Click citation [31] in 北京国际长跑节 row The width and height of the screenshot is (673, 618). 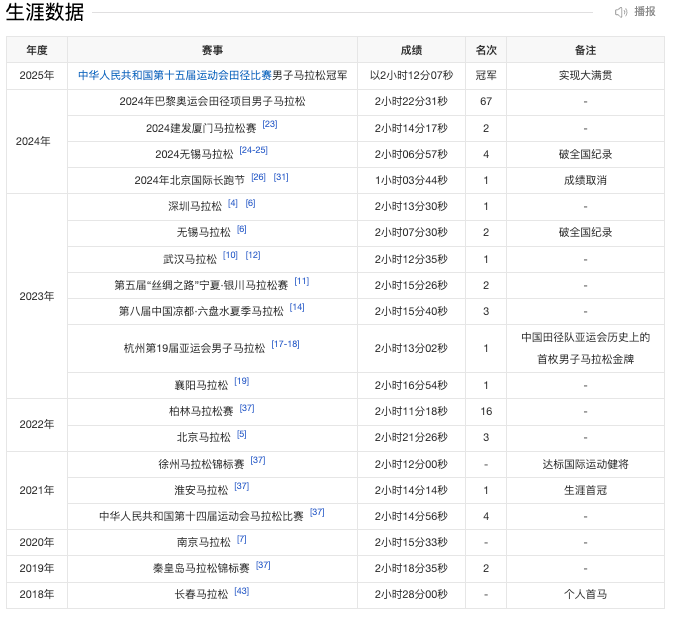click(281, 176)
